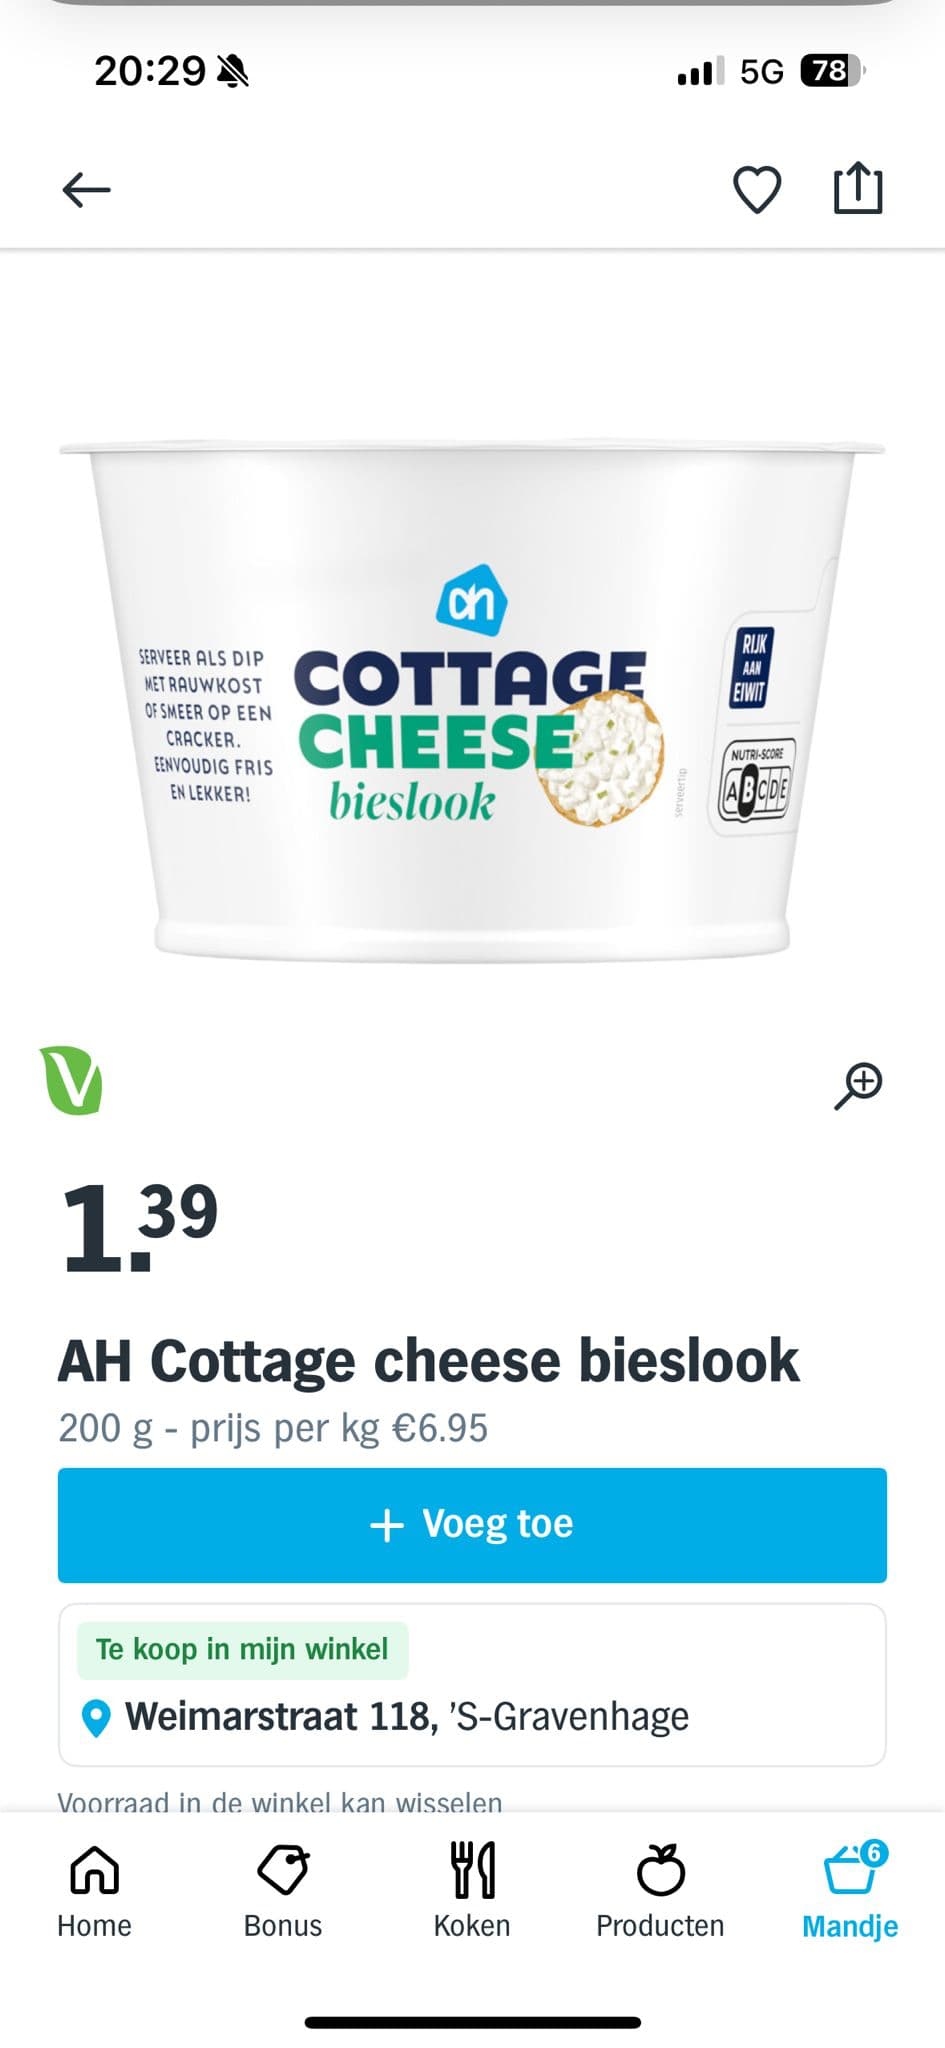The height and width of the screenshot is (2048, 945).
Task: Open the share icon
Action: pos(859,188)
